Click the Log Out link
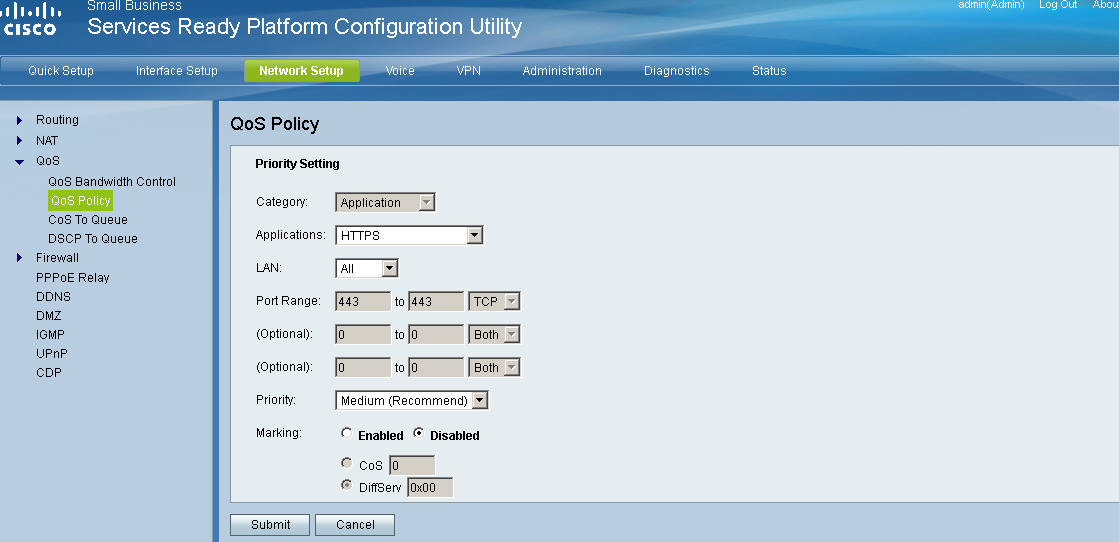The width and height of the screenshot is (1119, 542). 1058,5
